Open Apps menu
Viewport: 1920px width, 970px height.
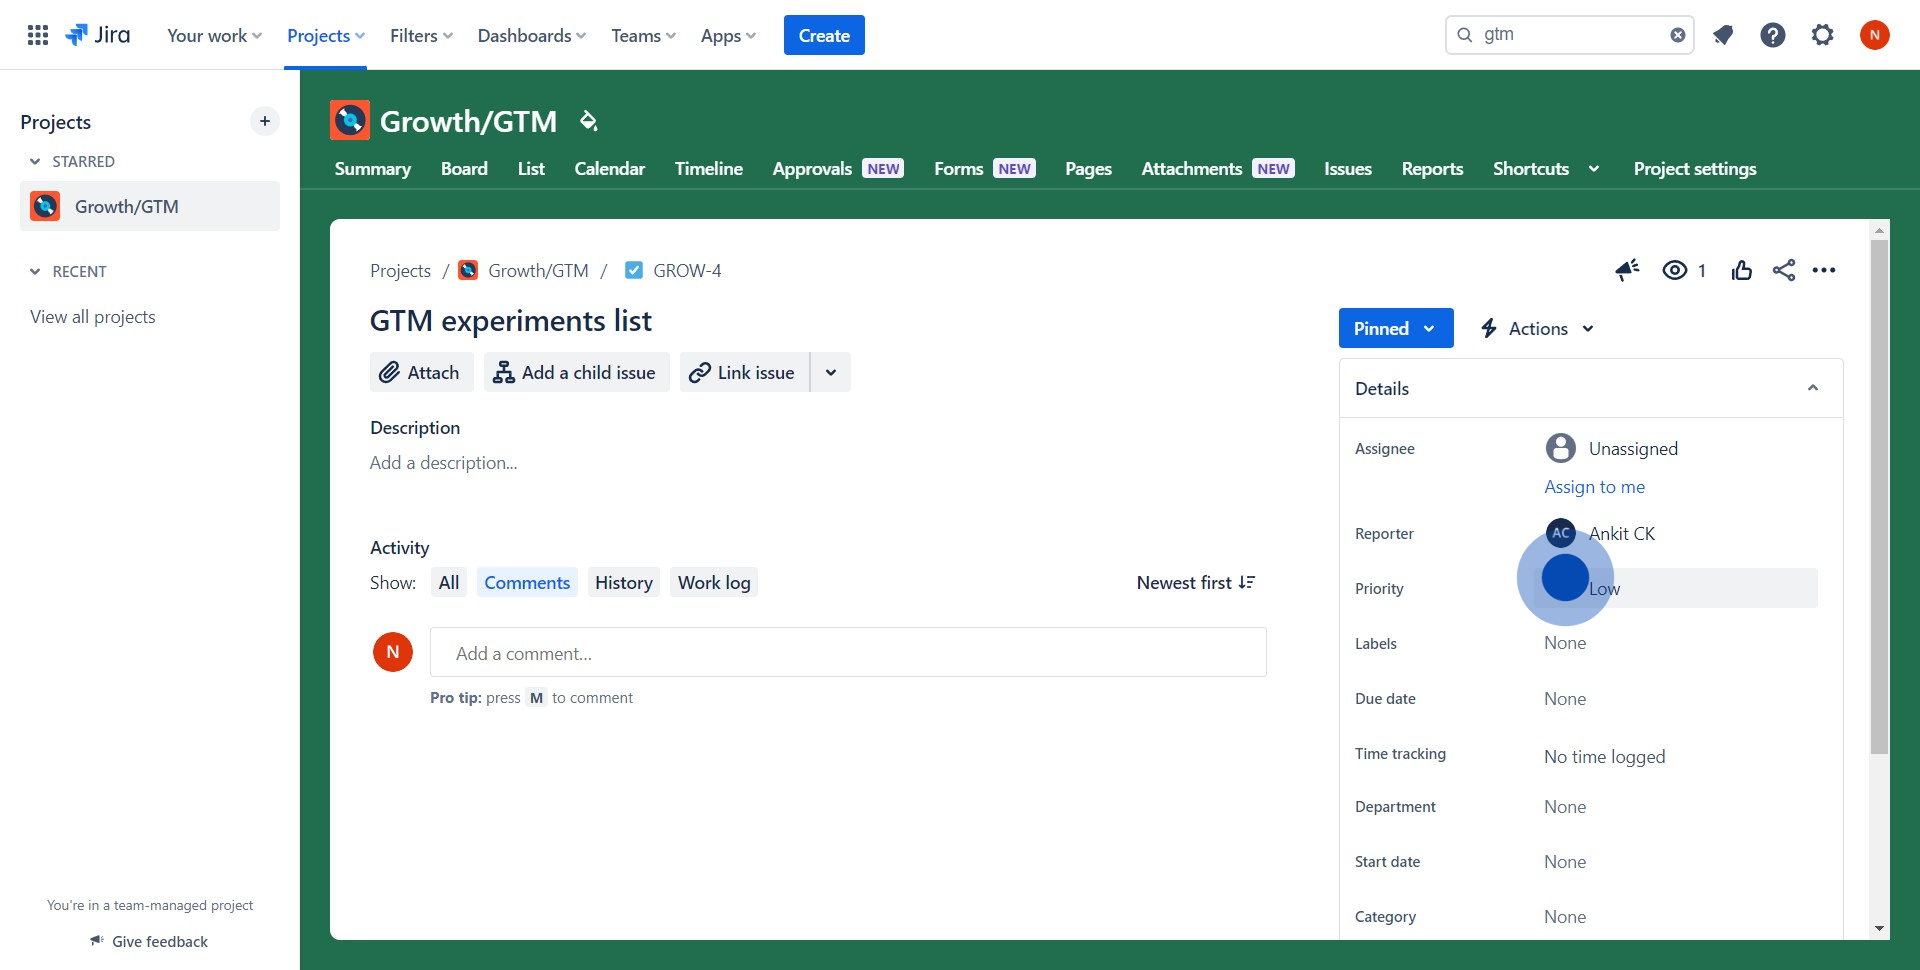(729, 35)
